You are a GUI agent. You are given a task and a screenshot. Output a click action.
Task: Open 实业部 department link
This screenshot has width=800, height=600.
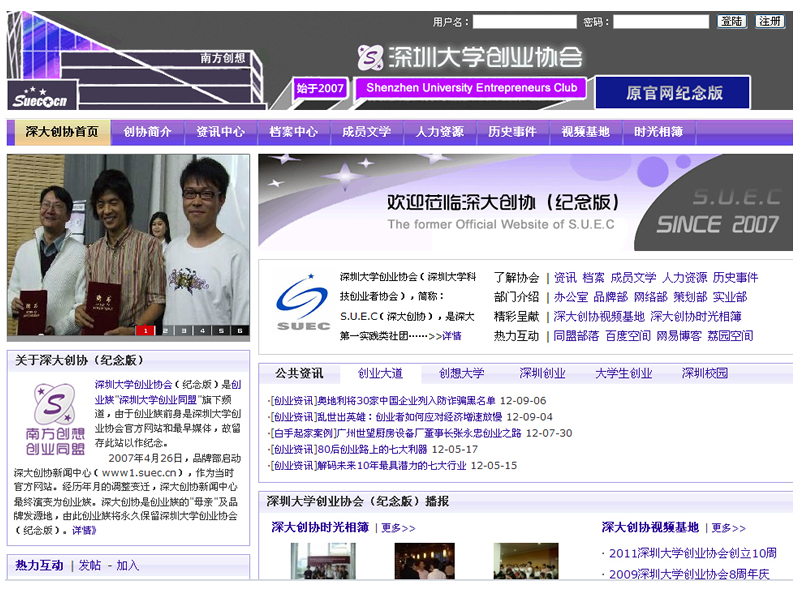(730, 297)
